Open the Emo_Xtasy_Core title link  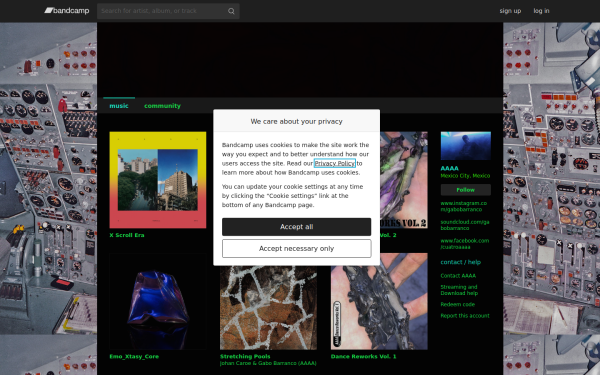(134, 356)
